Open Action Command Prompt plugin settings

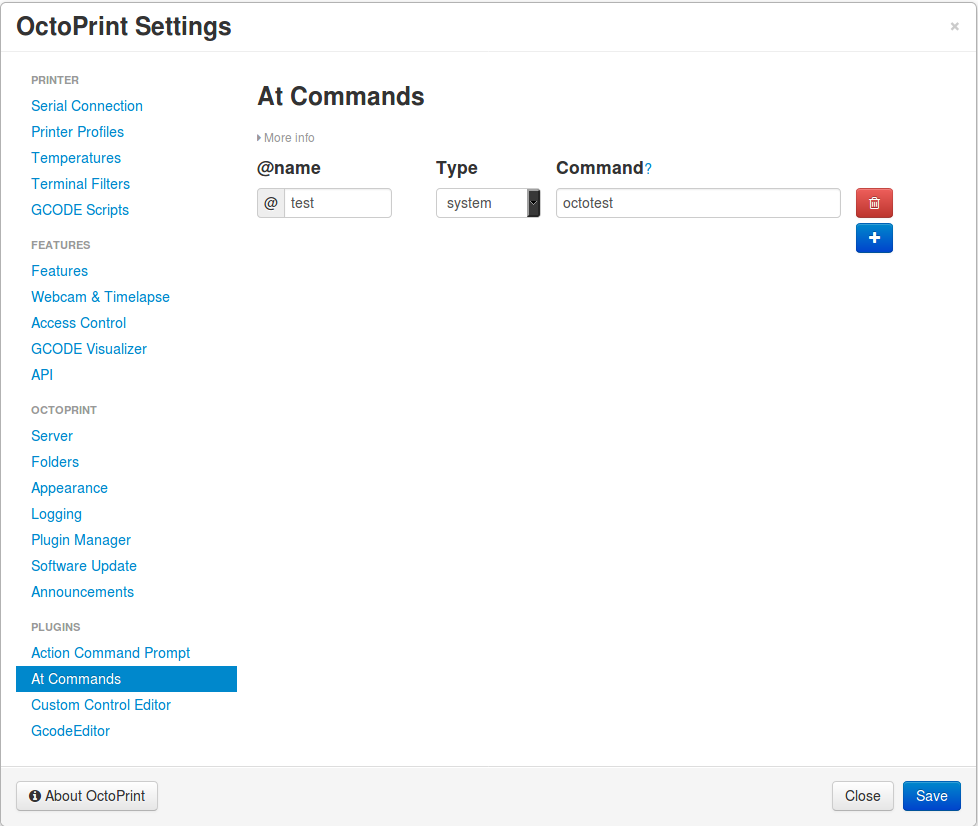coord(110,653)
